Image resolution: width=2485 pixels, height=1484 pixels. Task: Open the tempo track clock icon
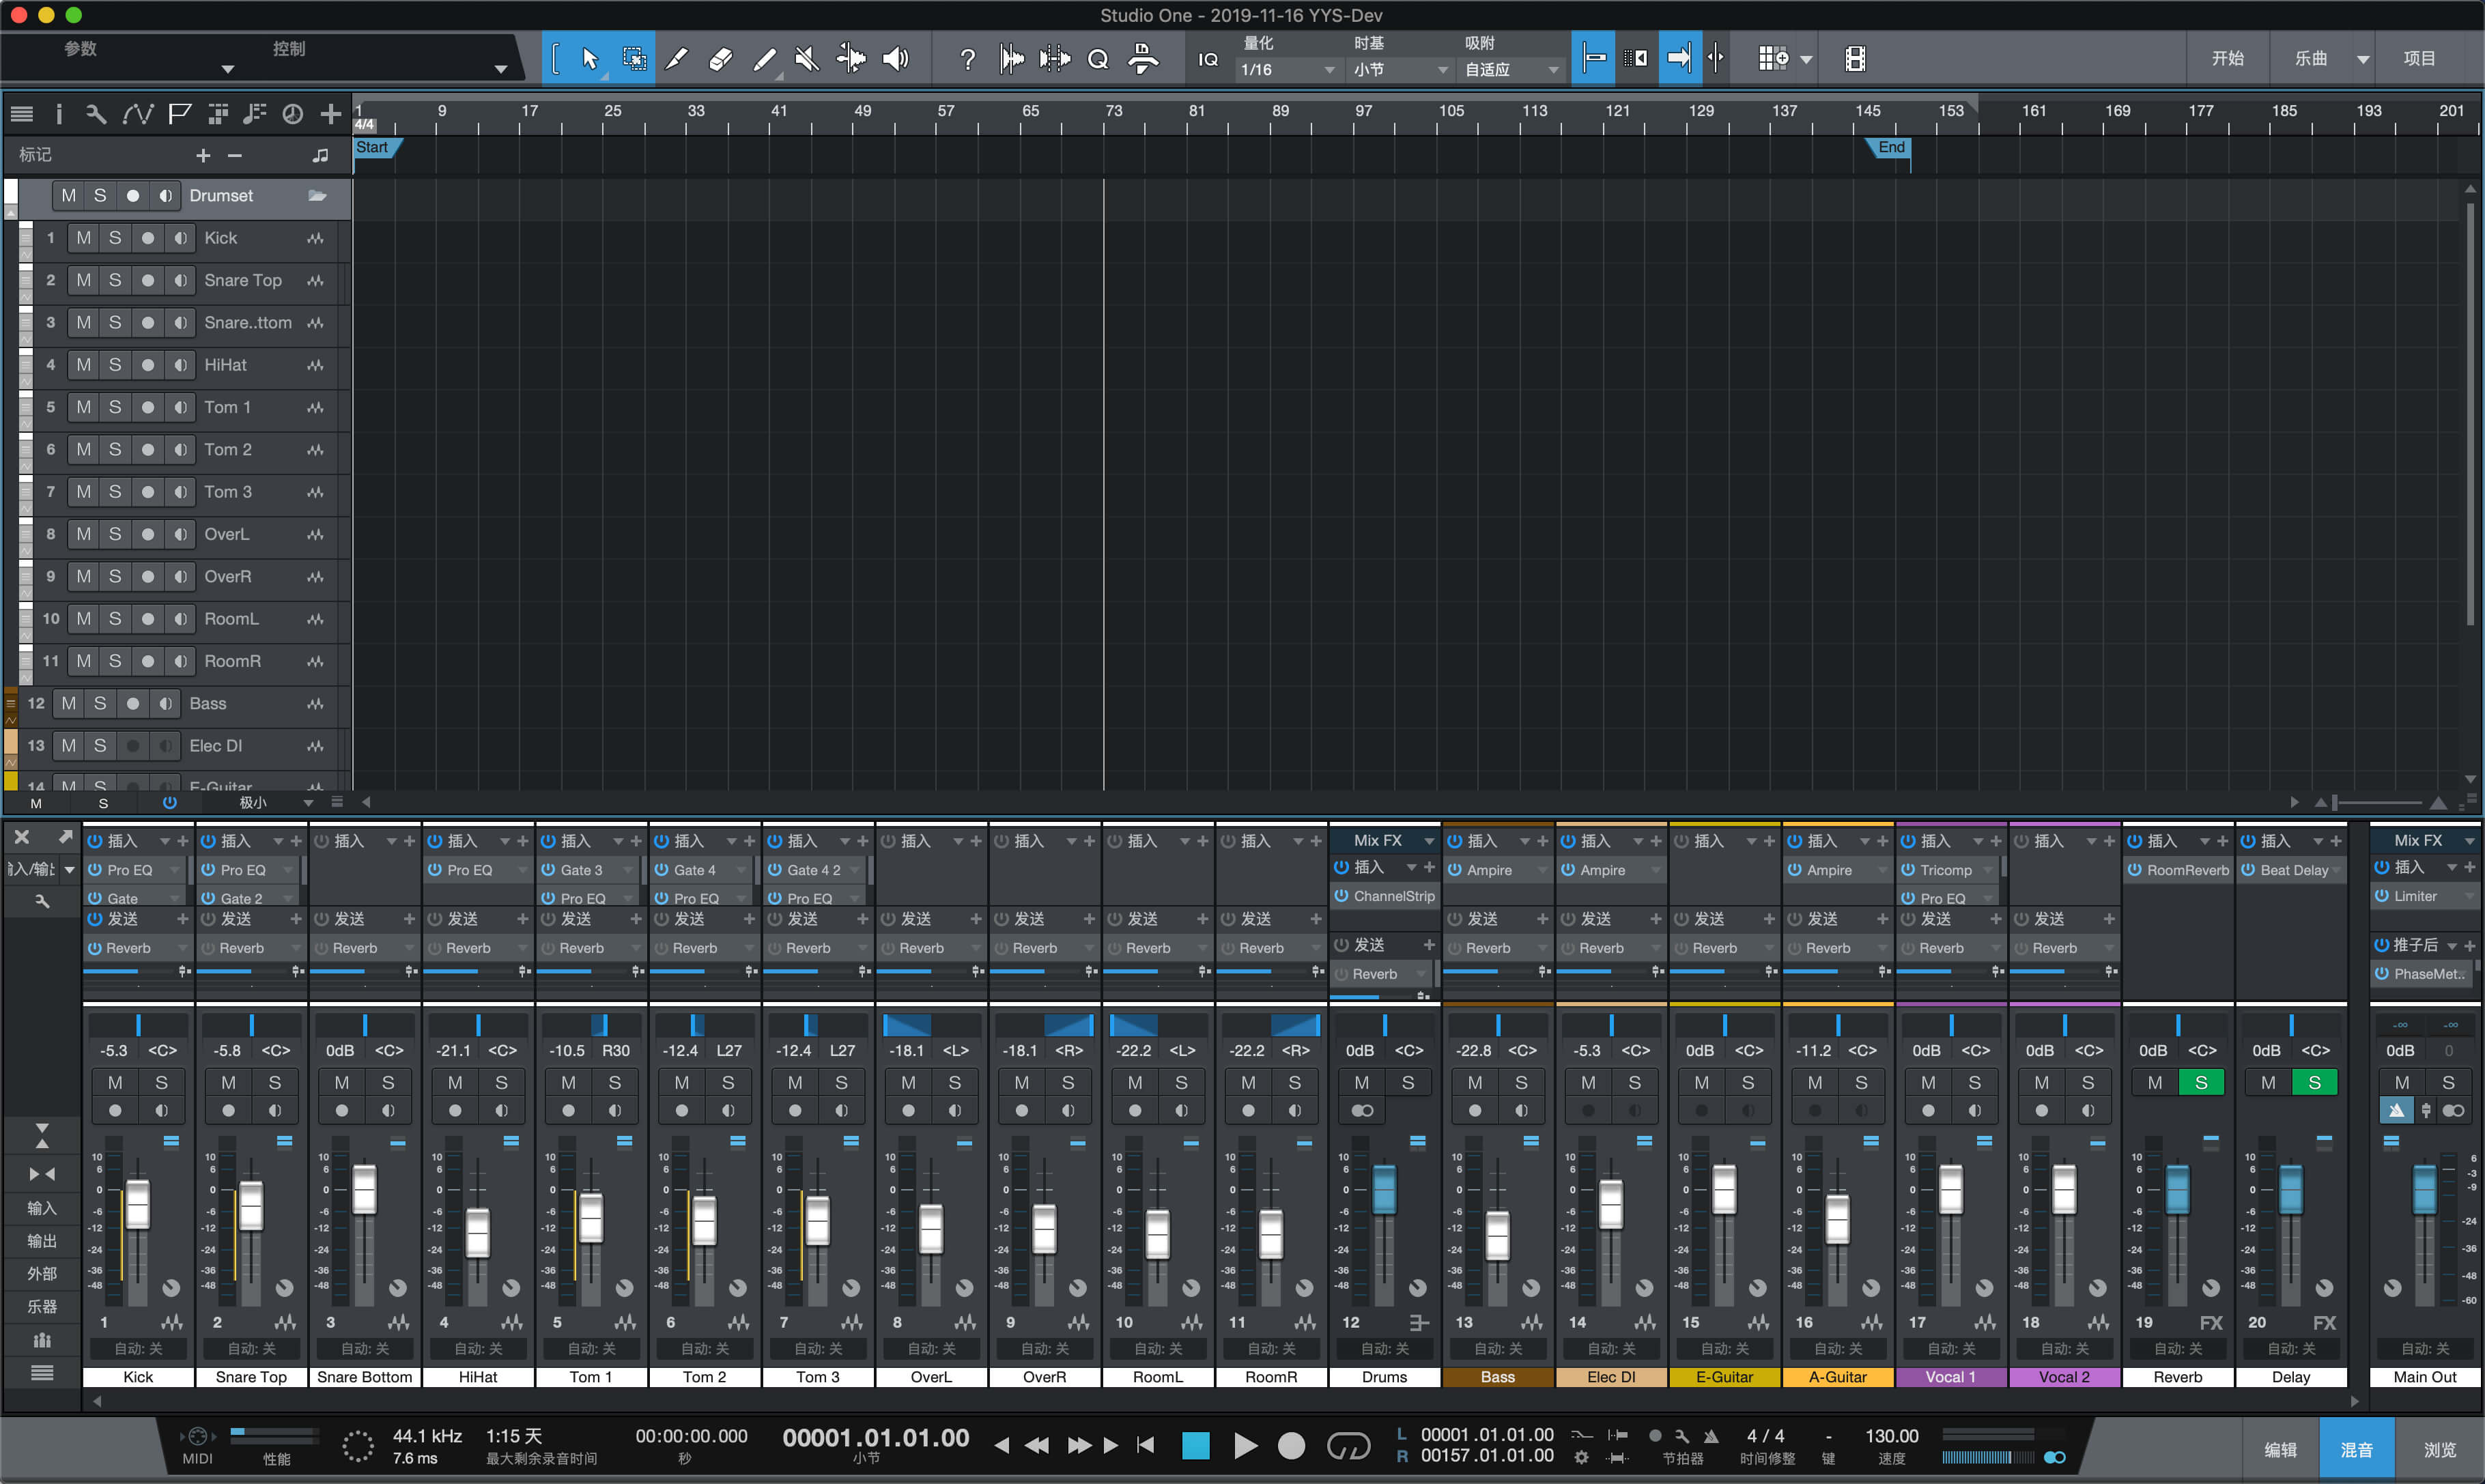pos(292,114)
